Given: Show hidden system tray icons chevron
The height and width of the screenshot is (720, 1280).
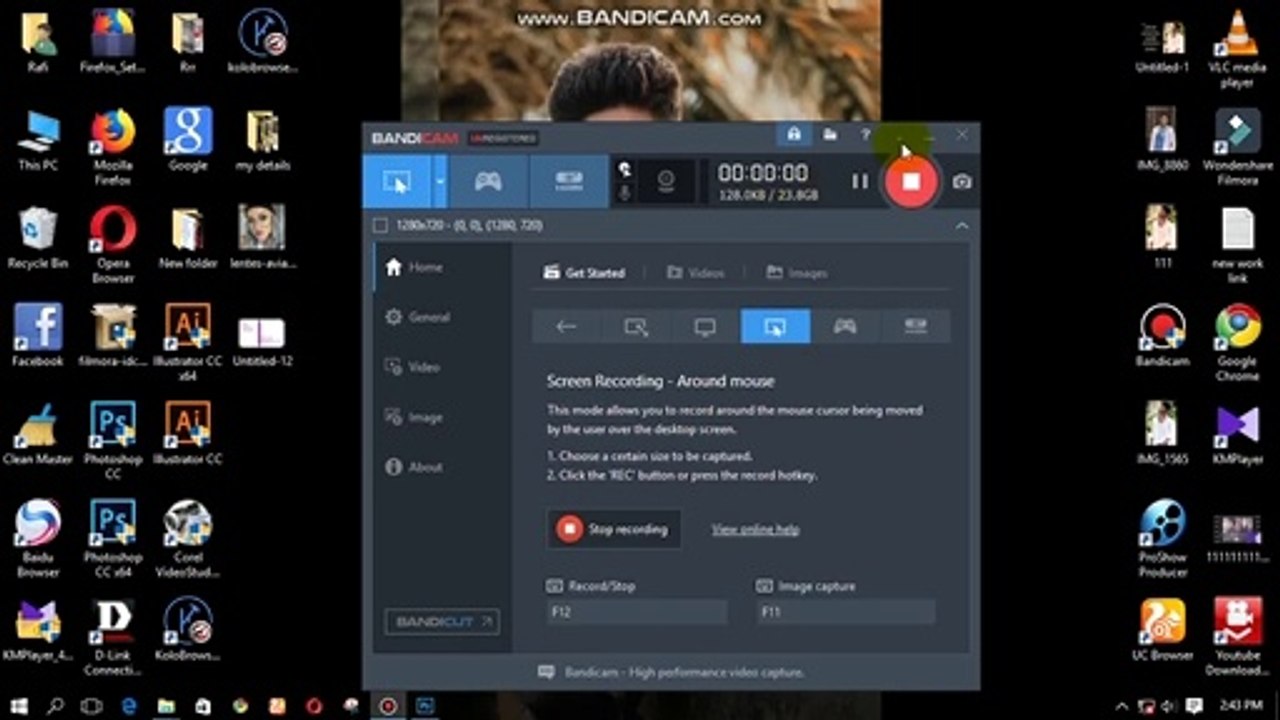Looking at the screenshot, I should [1121, 706].
